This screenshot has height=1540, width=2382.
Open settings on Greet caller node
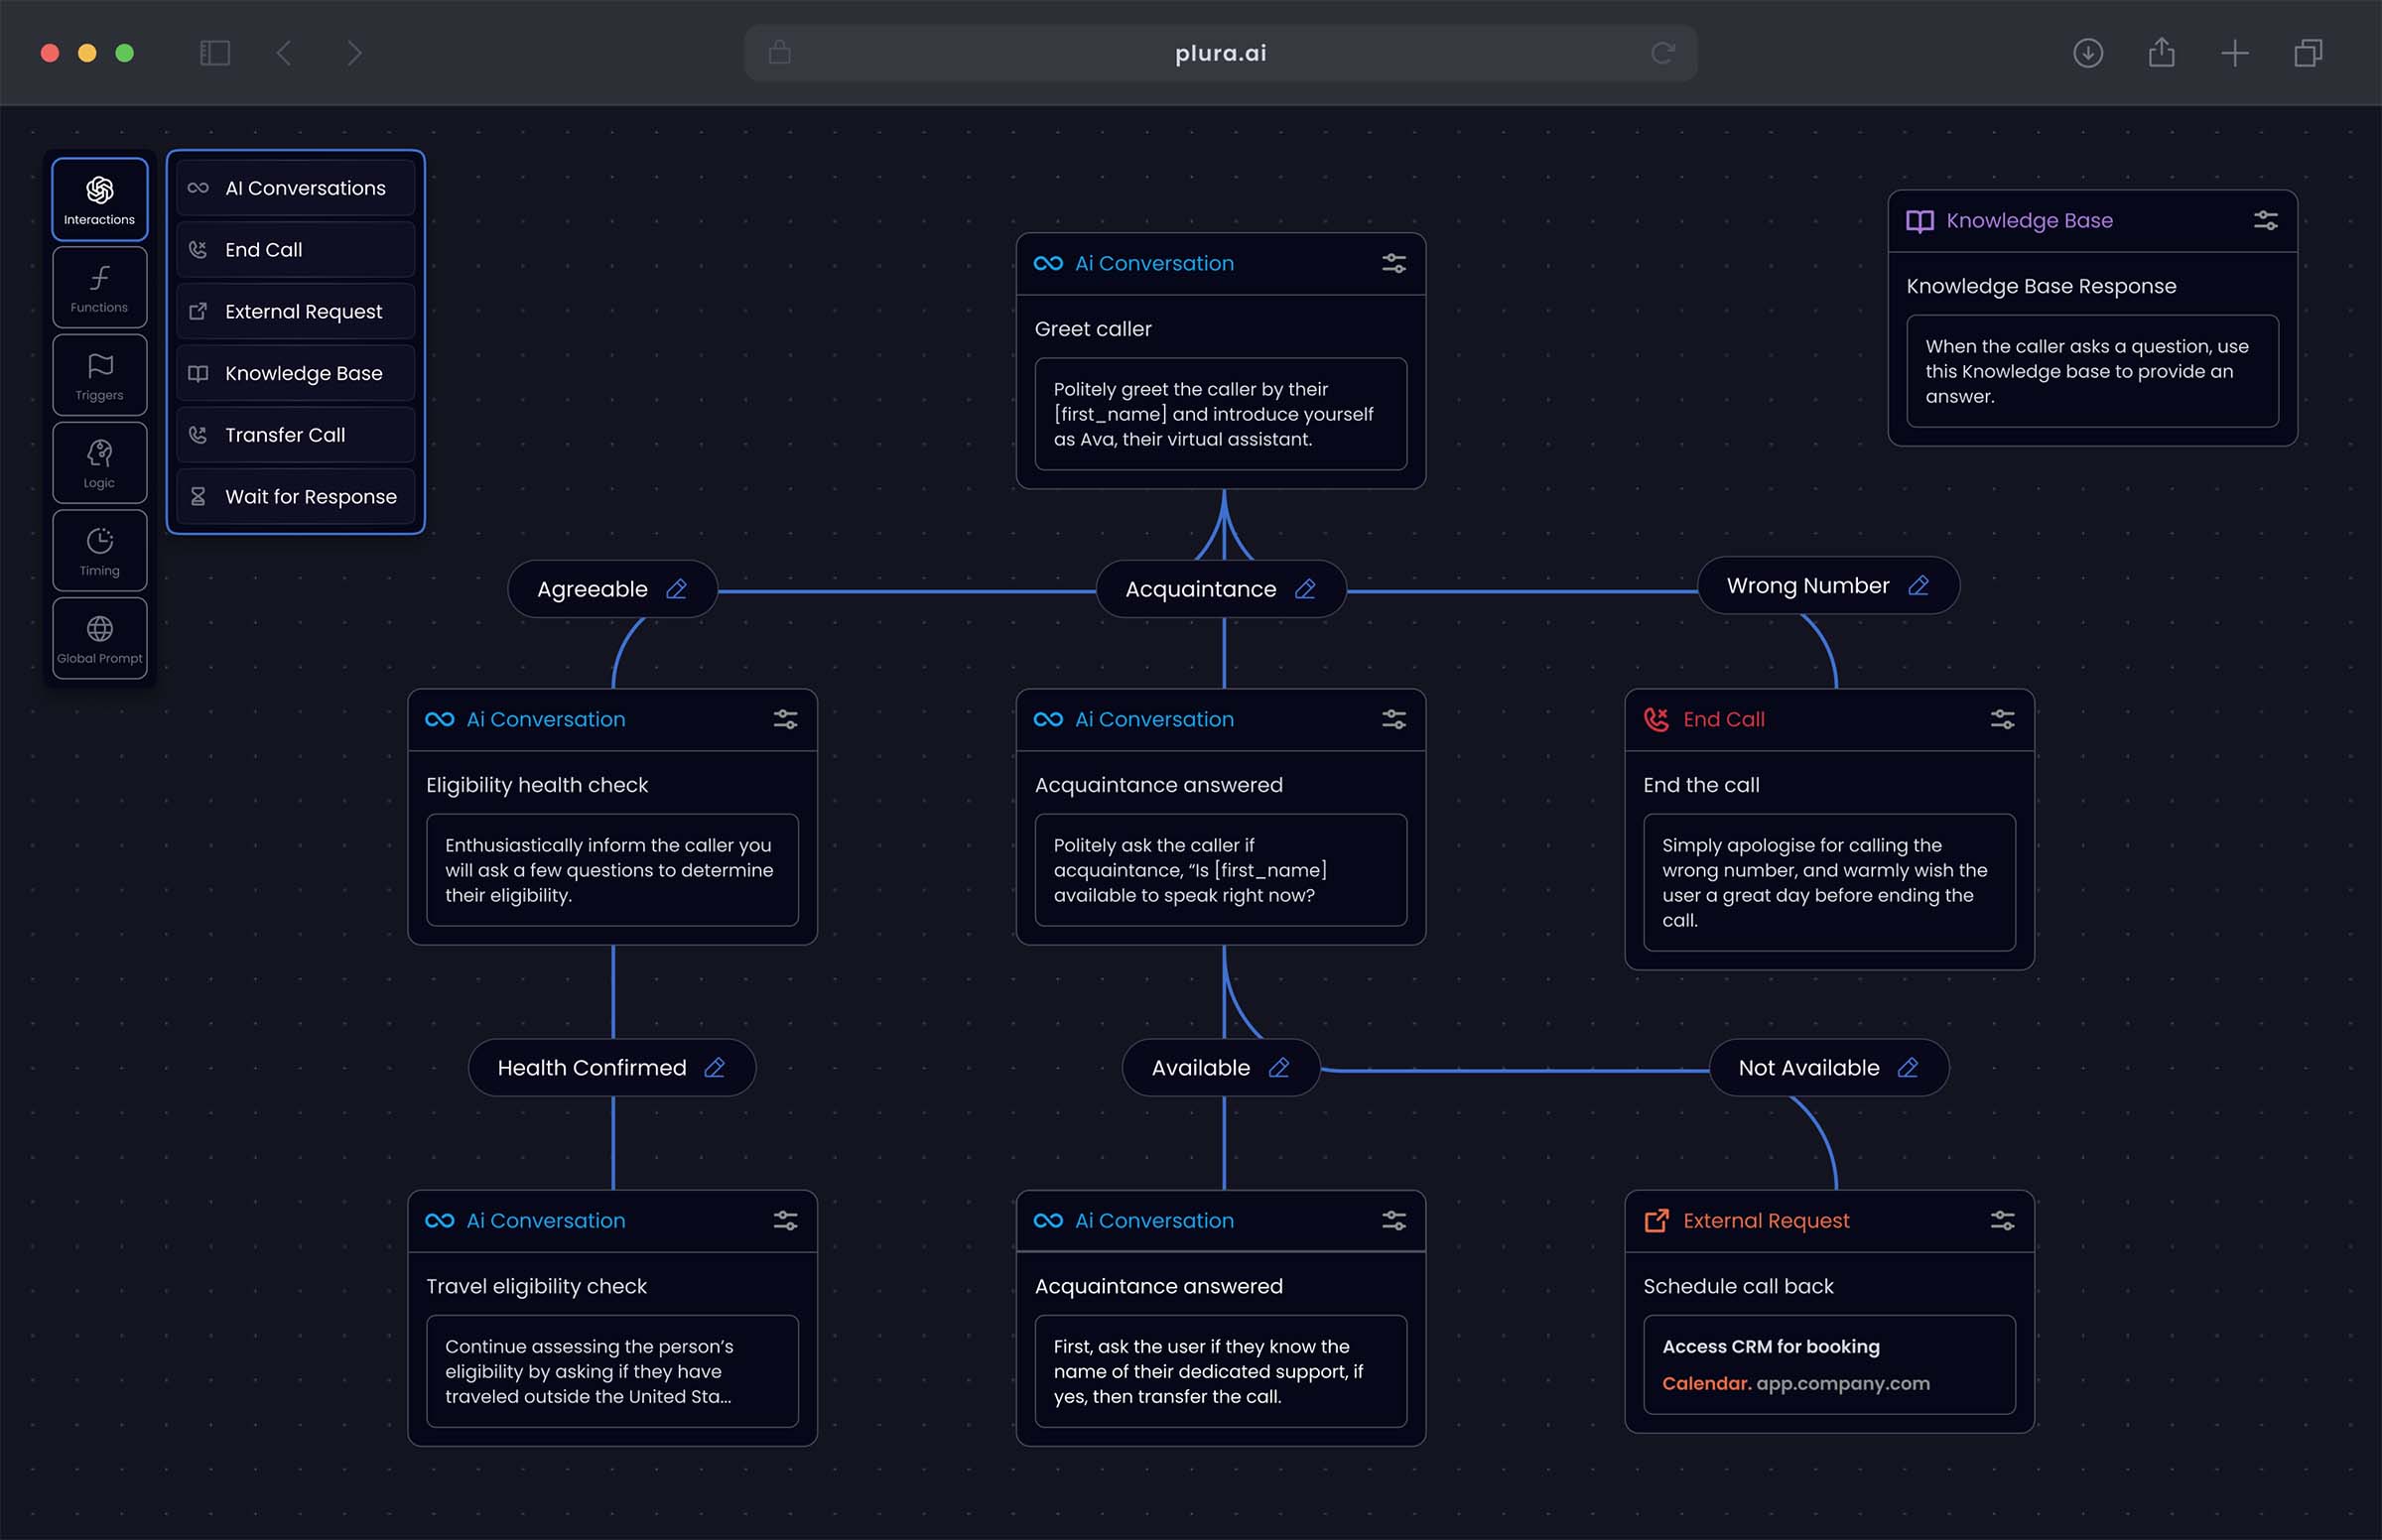tap(1393, 264)
